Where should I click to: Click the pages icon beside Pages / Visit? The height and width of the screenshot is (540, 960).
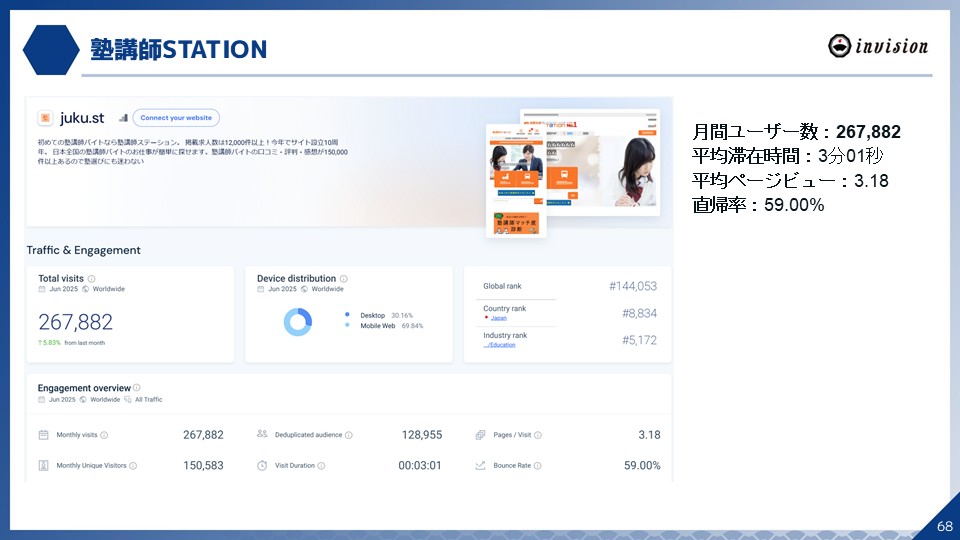[x=480, y=435]
